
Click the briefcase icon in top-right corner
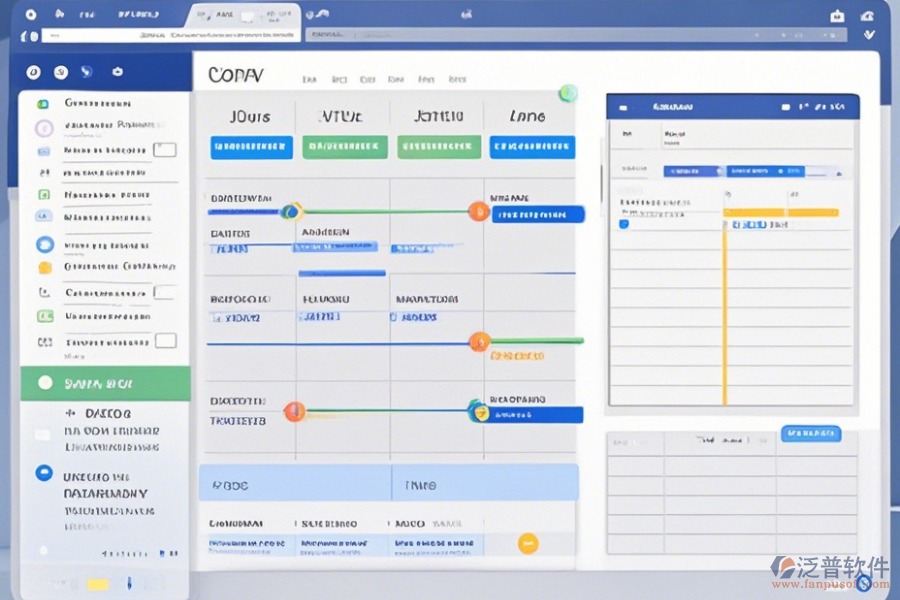click(837, 16)
